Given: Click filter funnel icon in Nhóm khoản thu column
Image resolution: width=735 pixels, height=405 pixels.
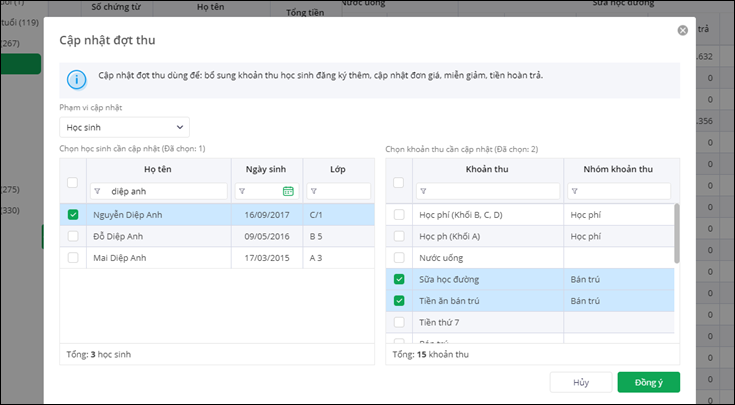Looking at the screenshot, I should [574, 191].
